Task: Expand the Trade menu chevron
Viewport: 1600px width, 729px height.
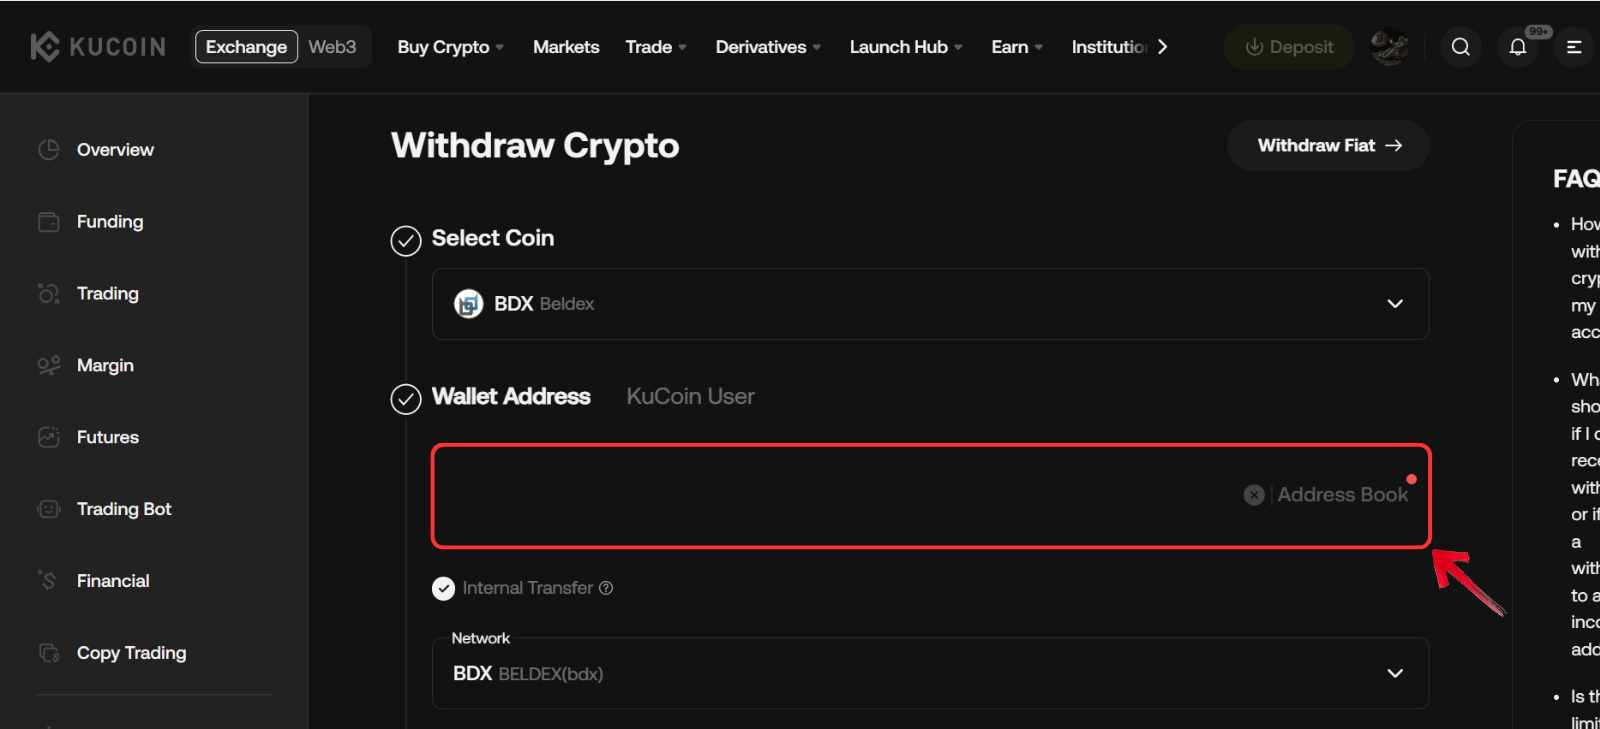Action: pos(683,46)
